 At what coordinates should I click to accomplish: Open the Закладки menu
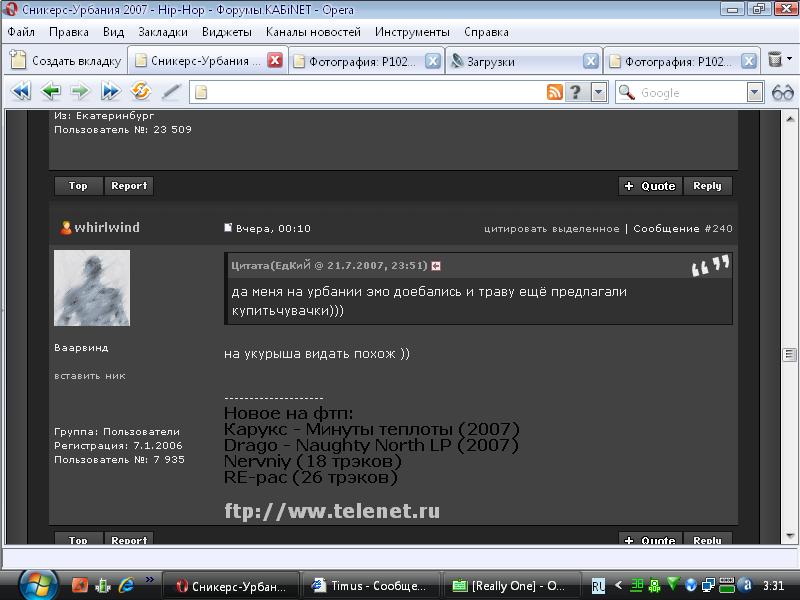[162, 32]
